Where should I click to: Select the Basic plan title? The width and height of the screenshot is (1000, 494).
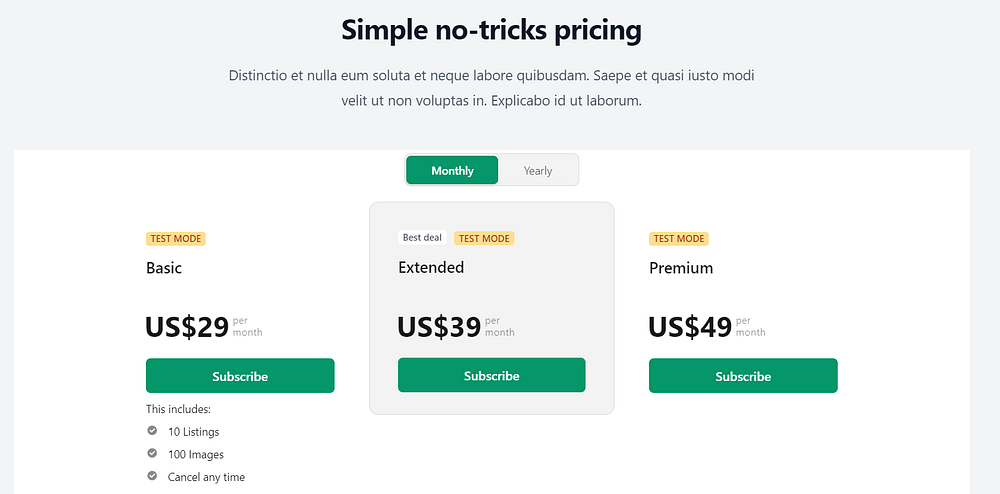tap(164, 268)
